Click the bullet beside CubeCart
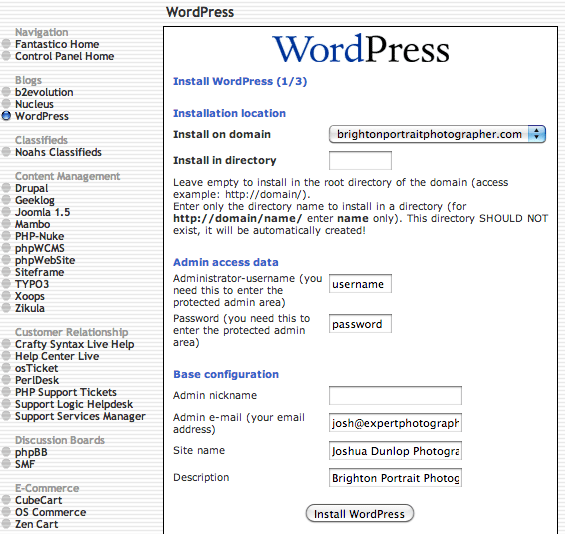The width and height of the screenshot is (565, 534). [6, 500]
